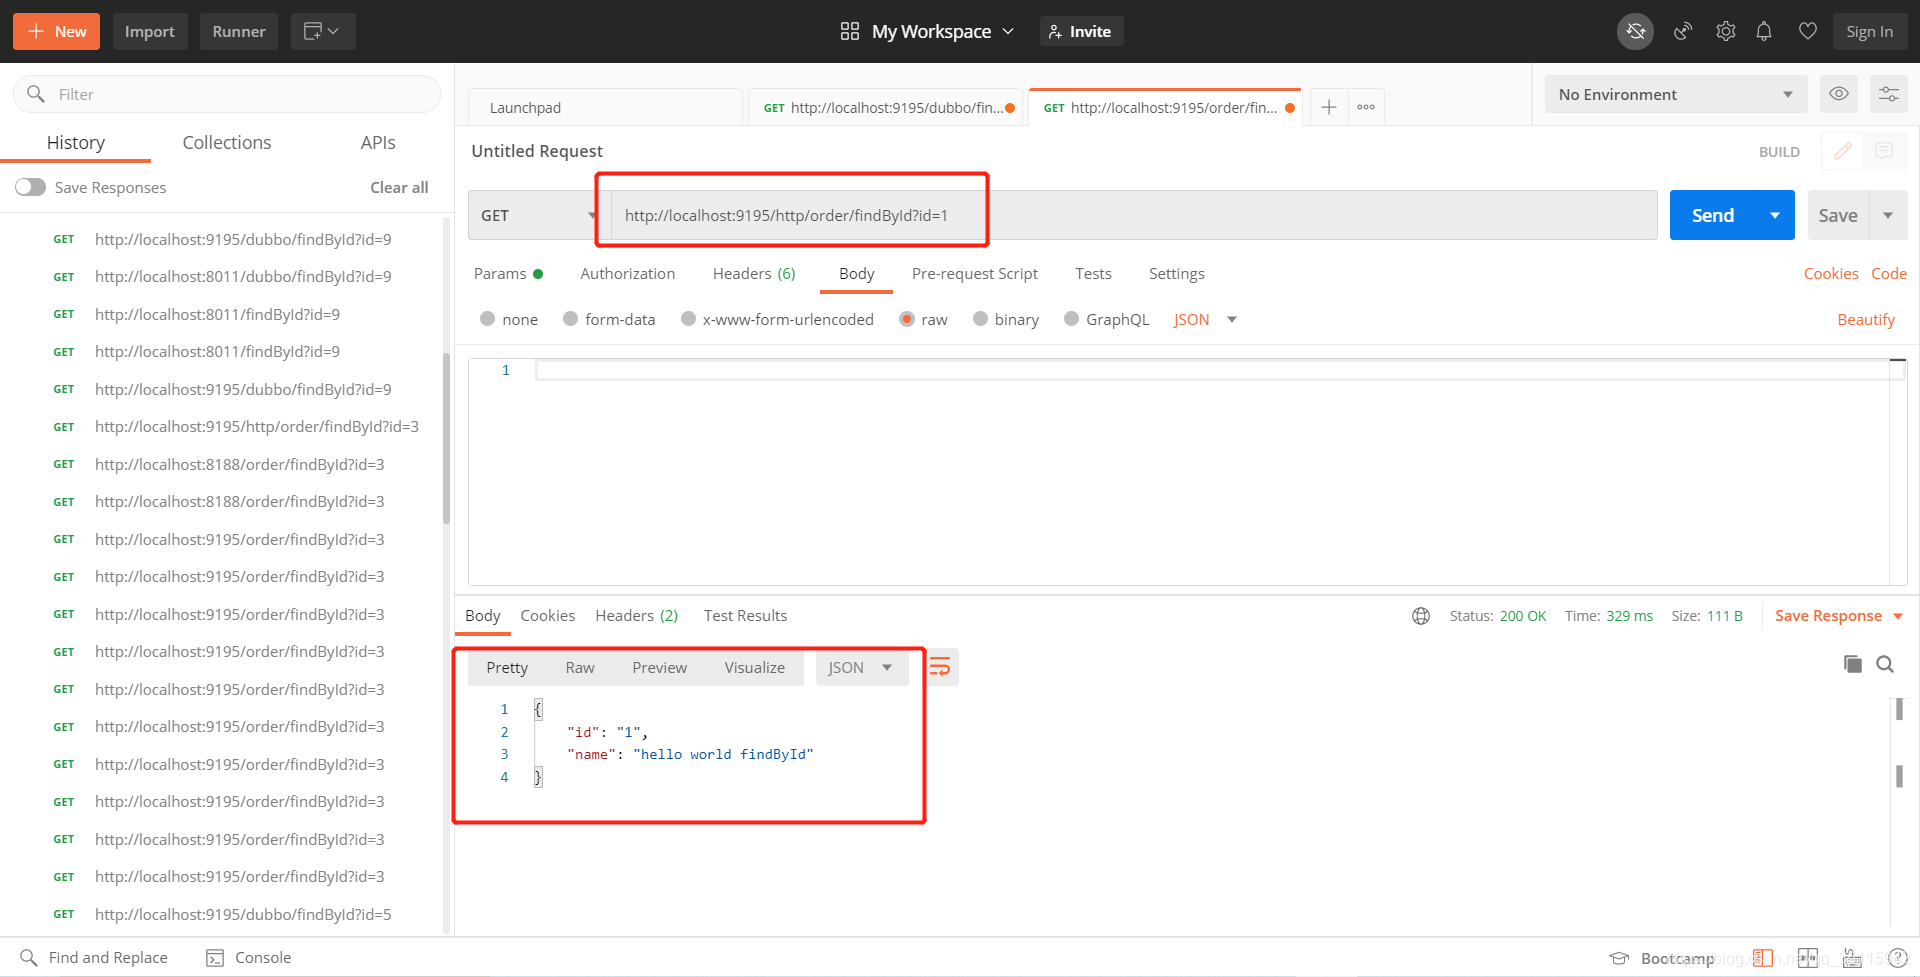Open the response JSON format dropdown

[861, 667]
